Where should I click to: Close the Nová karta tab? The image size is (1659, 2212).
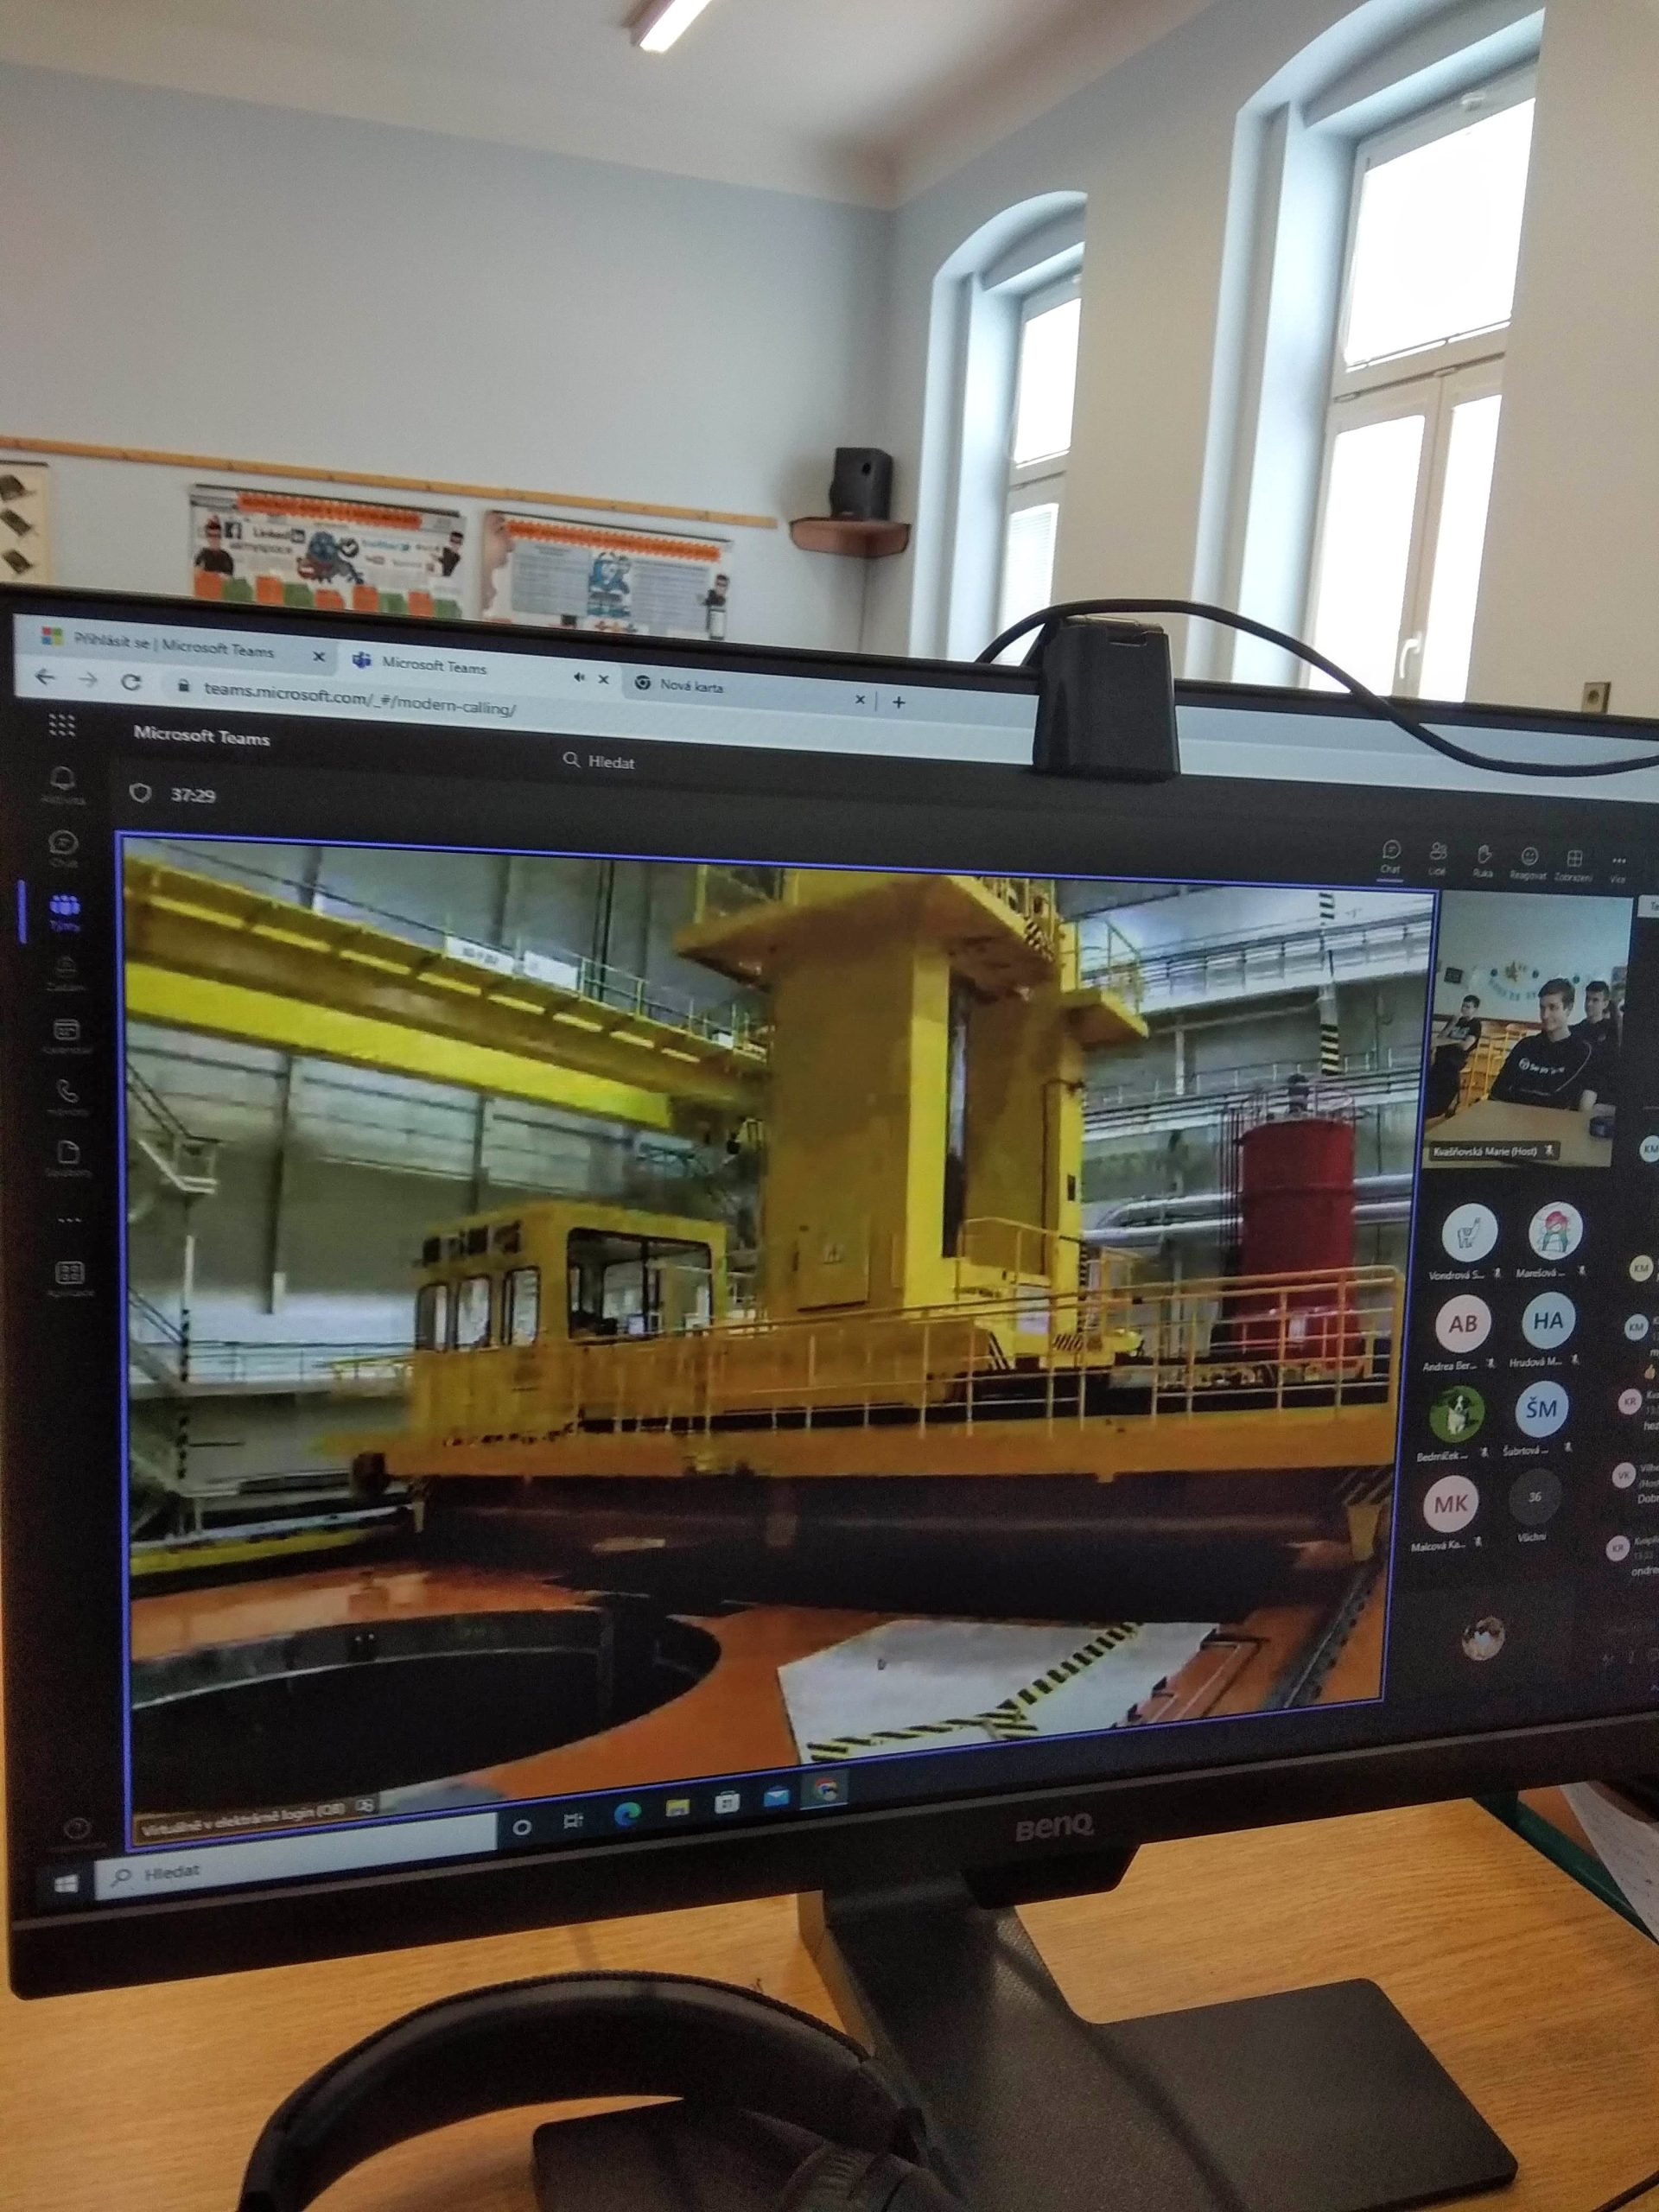click(859, 700)
